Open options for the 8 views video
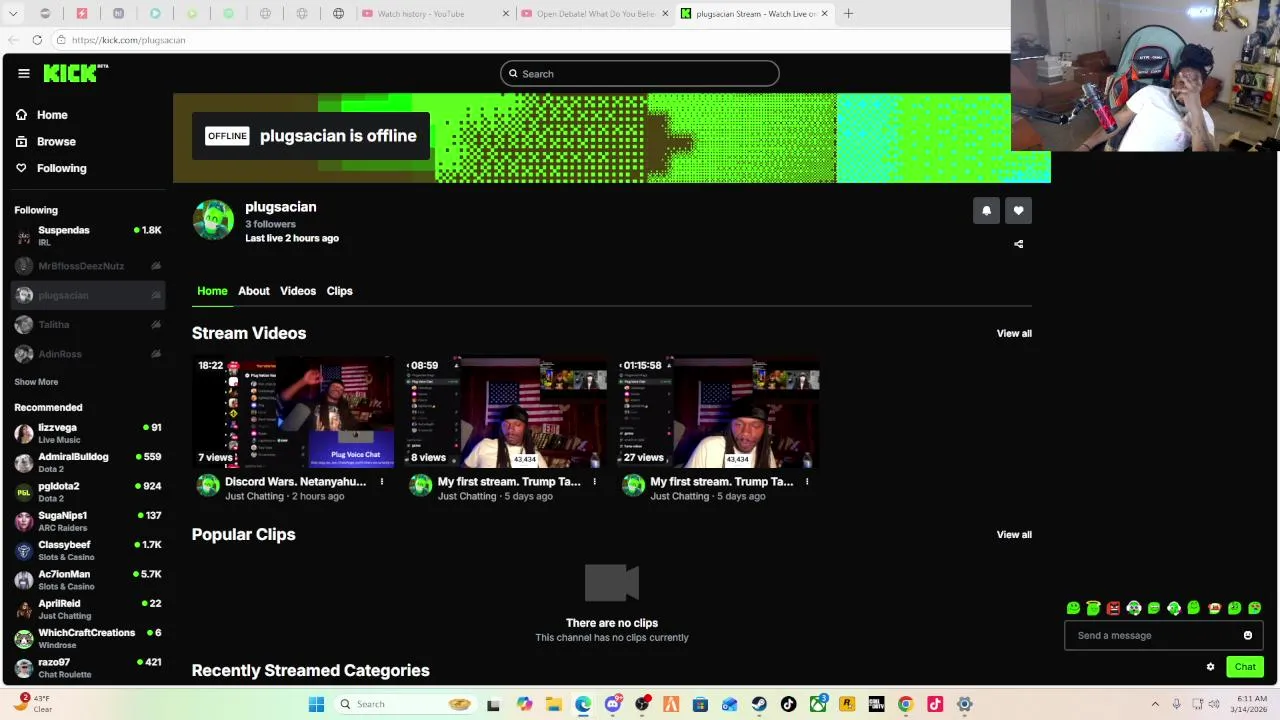Viewport: 1280px width, 720px height. tap(594, 482)
